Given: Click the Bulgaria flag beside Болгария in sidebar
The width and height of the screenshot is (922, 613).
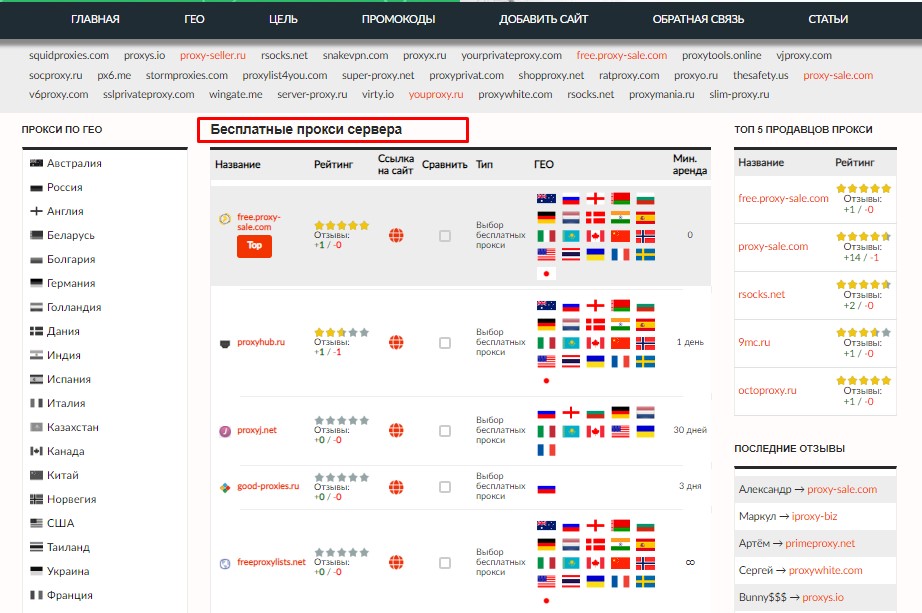Looking at the screenshot, I should [36, 259].
